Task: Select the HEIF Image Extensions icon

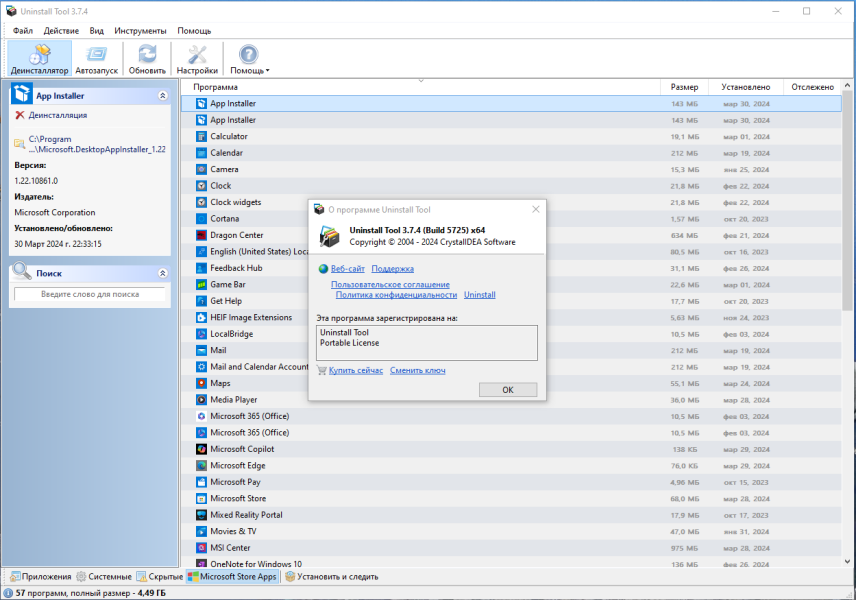Action: [201, 317]
